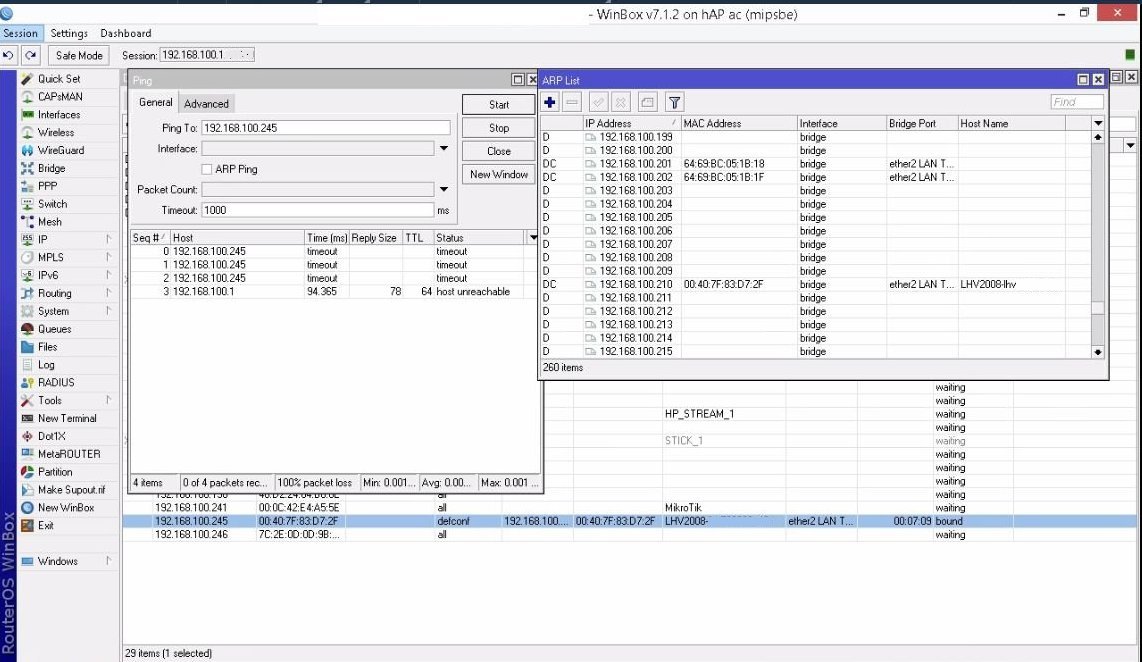Expand the IP submenu in the sidebar
Screen dimensions: 1142x662
[x=109, y=239]
